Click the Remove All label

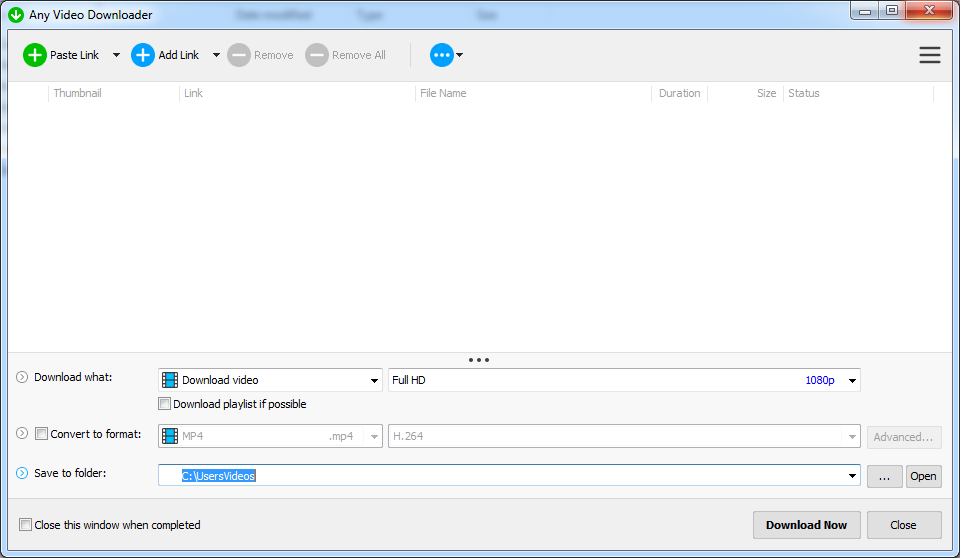coord(359,55)
